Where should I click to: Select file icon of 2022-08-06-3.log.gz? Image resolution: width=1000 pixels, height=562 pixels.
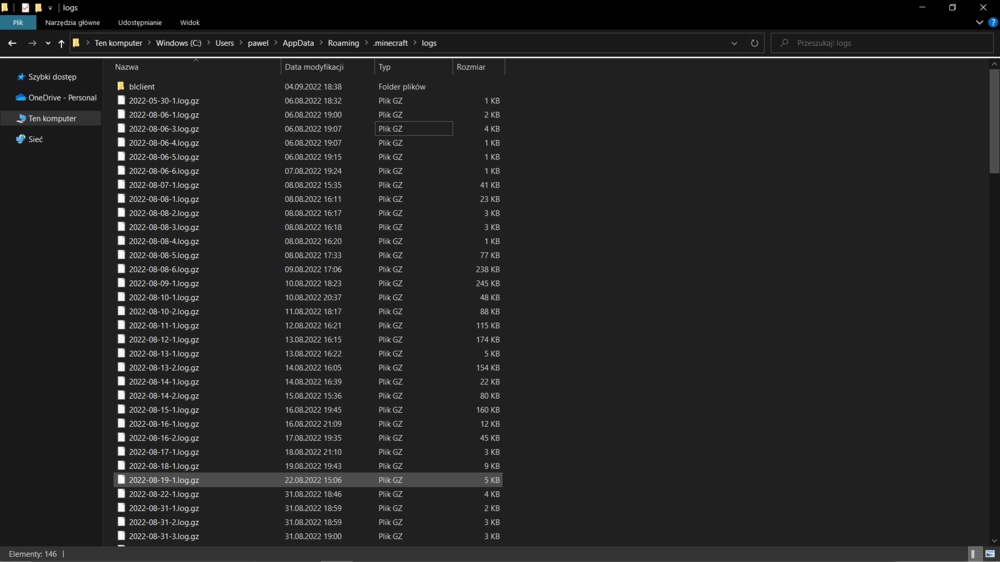tap(121, 128)
